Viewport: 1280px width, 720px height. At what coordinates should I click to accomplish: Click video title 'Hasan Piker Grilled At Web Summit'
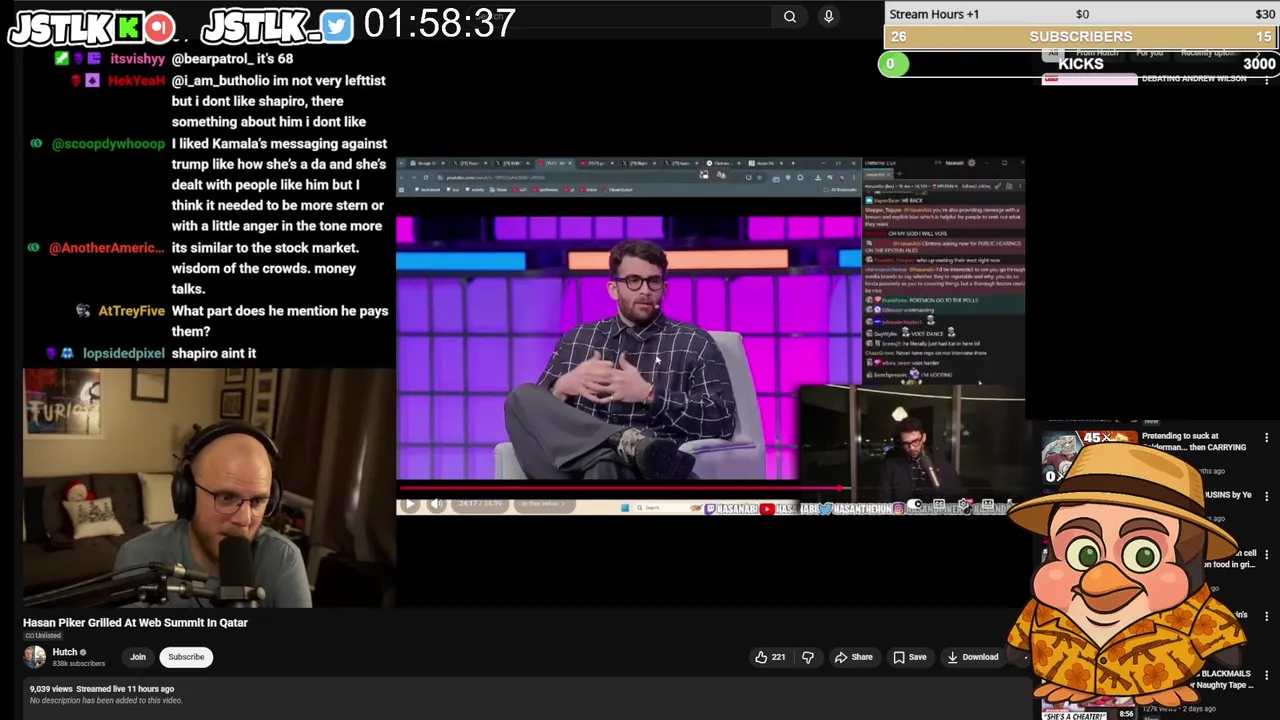point(135,622)
